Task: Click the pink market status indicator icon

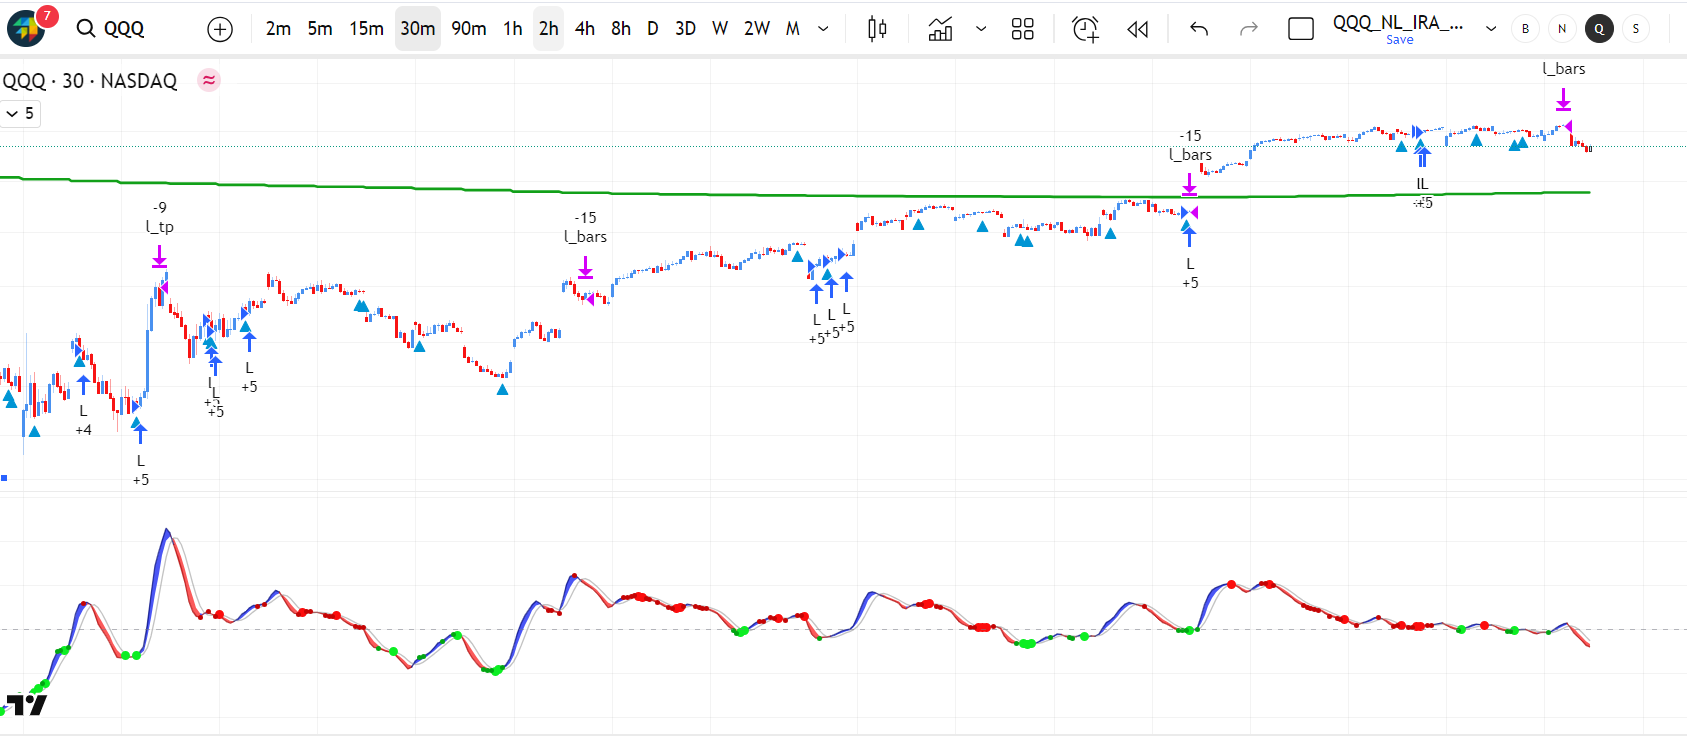Action: (x=209, y=80)
